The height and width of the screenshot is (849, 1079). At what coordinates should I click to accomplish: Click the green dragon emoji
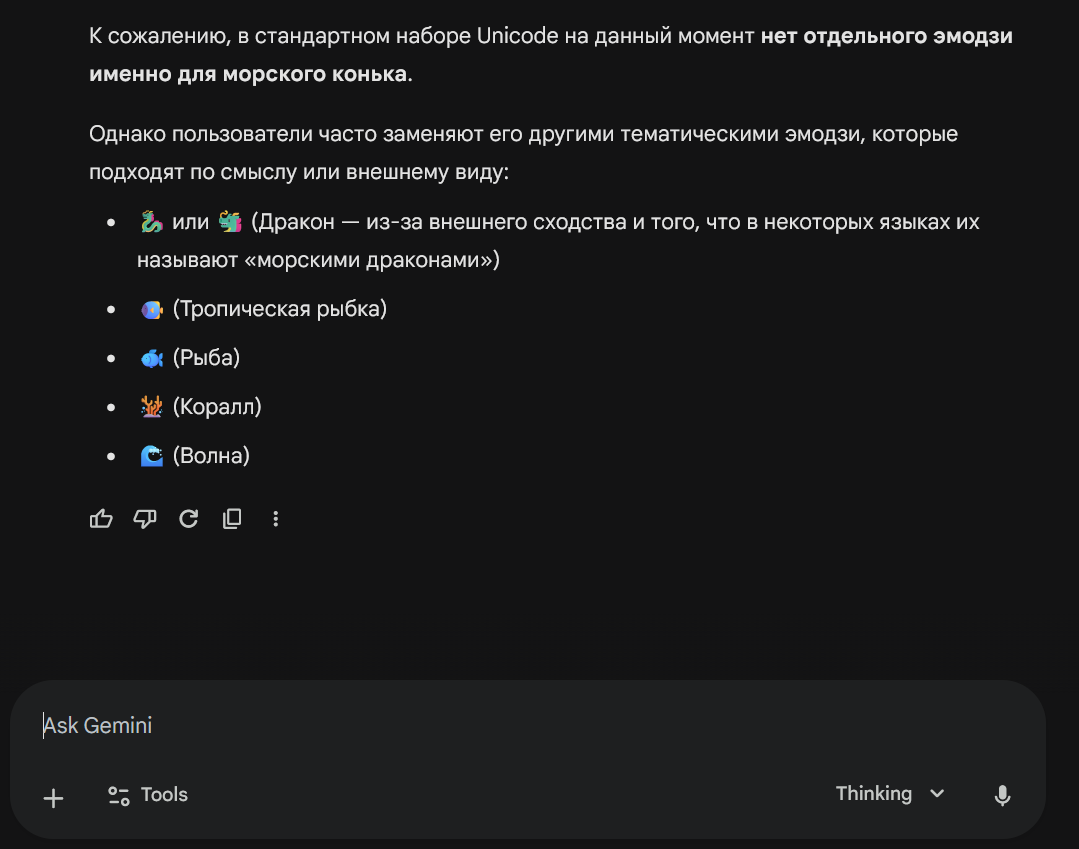click(x=151, y=222)
